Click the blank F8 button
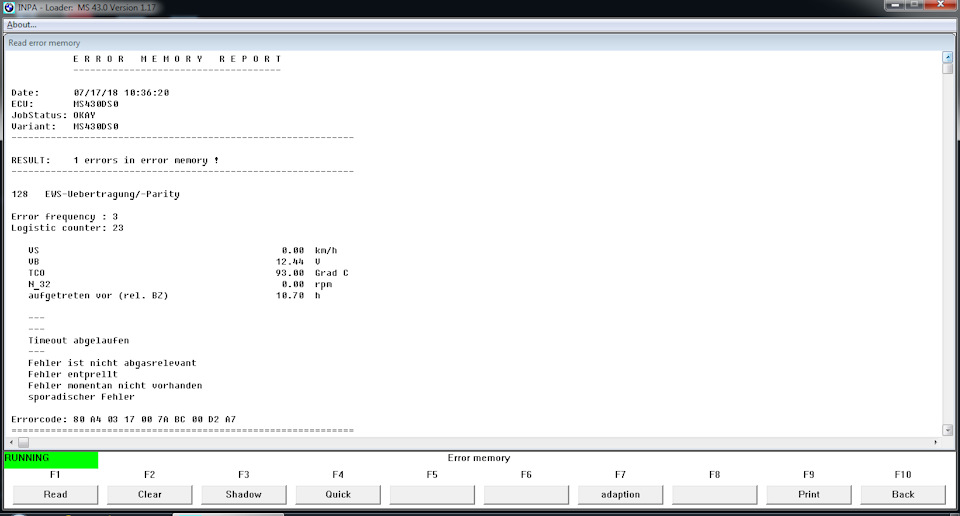Image resolution: width=960 pixels, height=516 pixels. pyautogui.click(x=714, y=495)
